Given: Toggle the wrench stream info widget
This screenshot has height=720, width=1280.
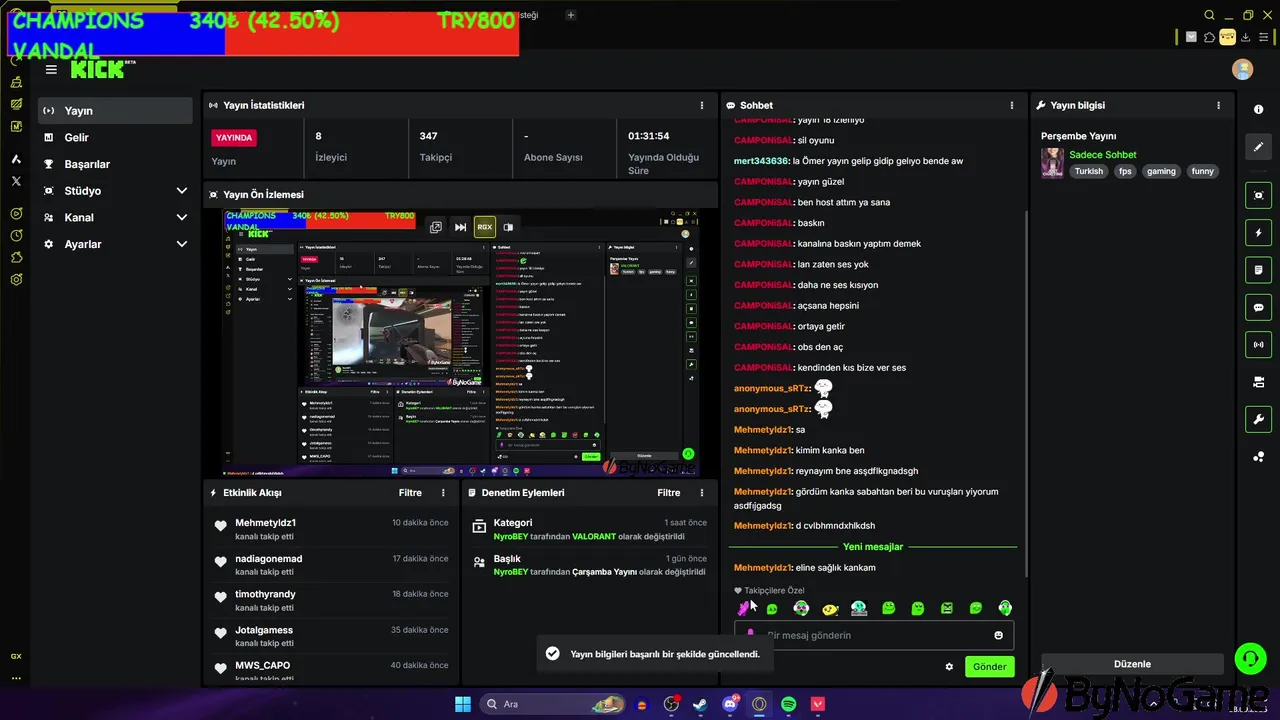Looking at the screenshot, I should pyautogui.click(x=1258, y=419).
